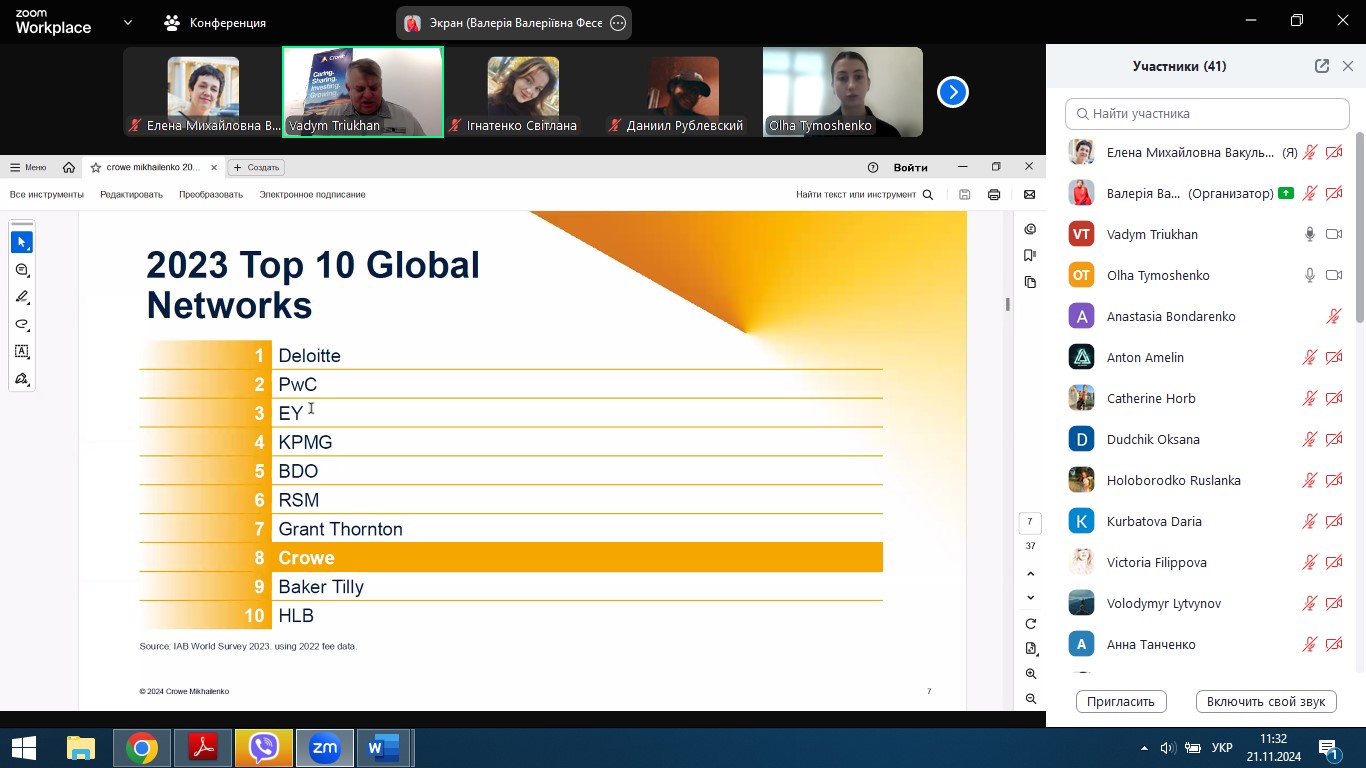Open the Acrobat help question icon
The image size is (1366, 768).
click(873, 167)
